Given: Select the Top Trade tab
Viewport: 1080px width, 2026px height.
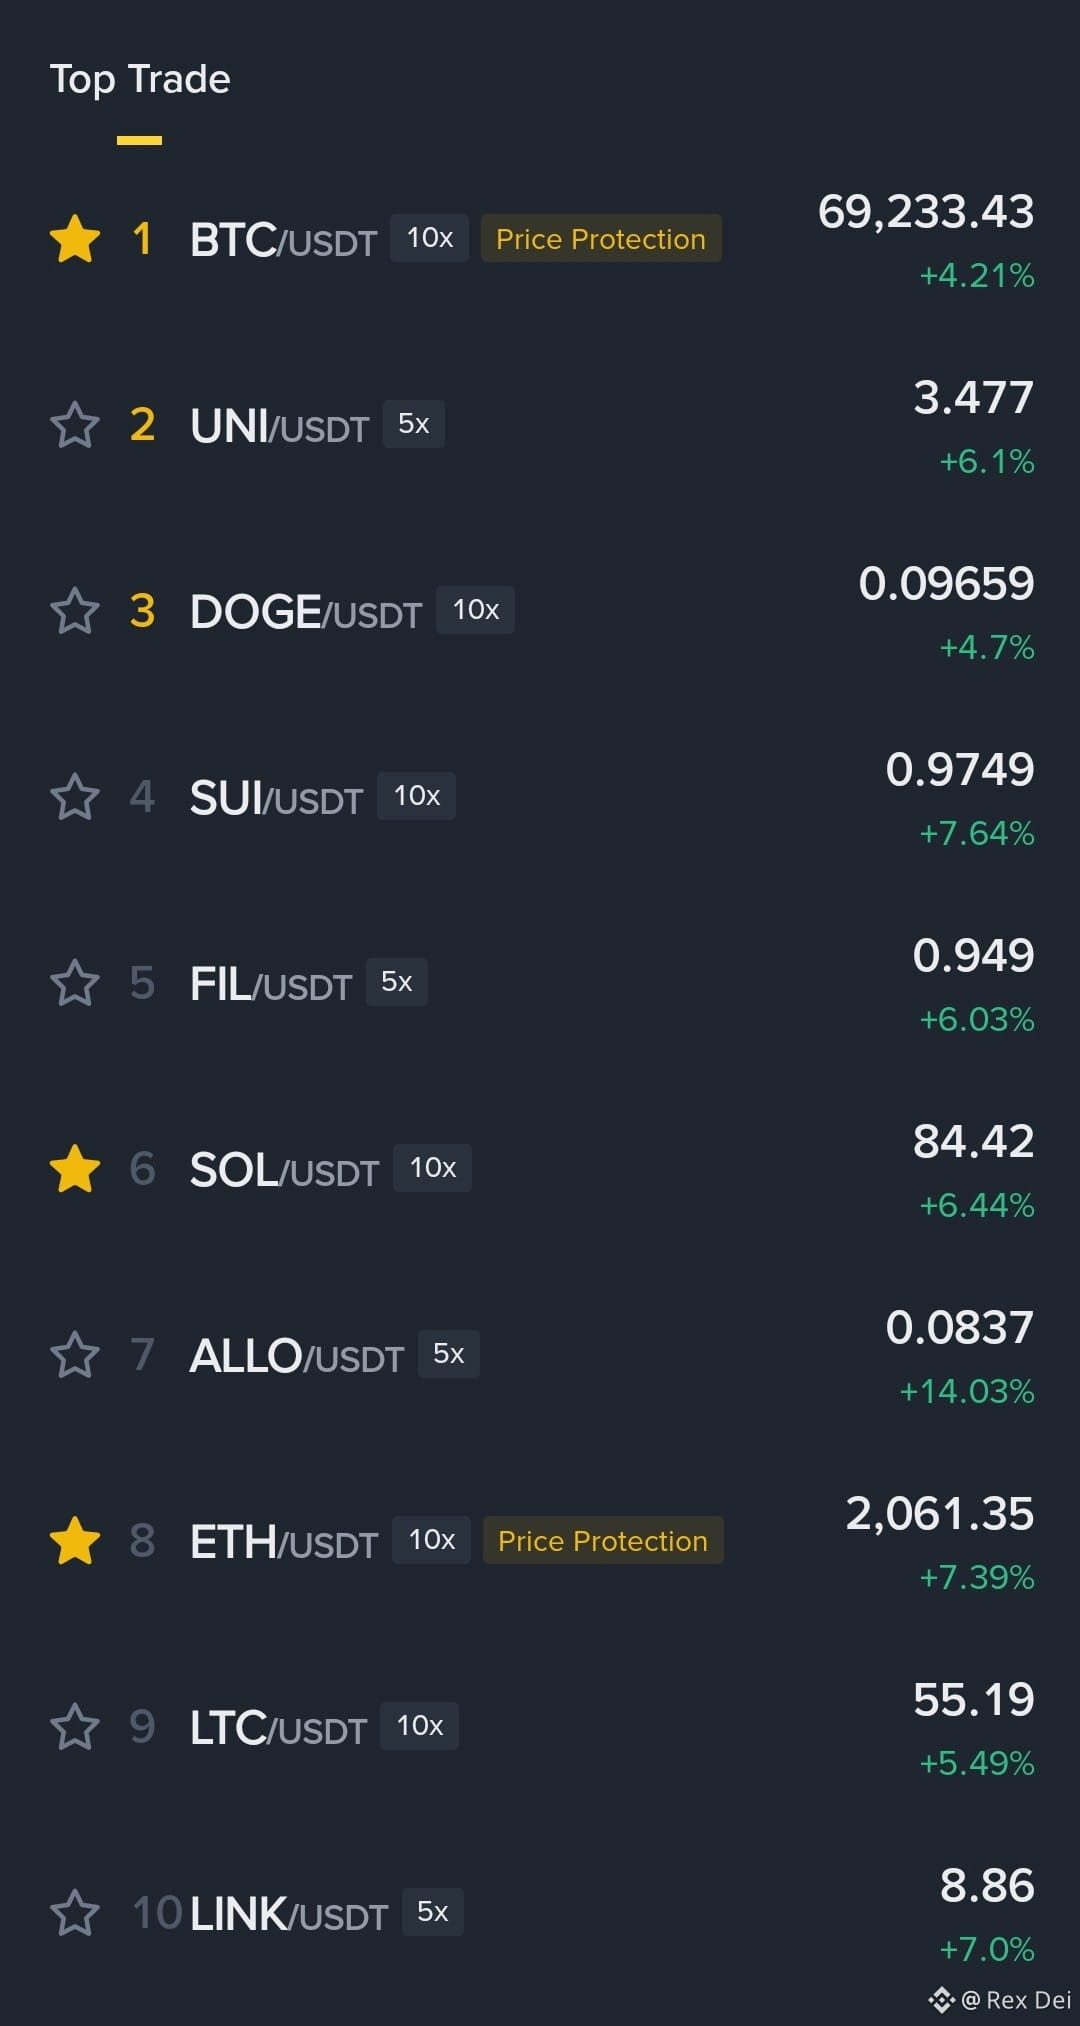Looking at the screenshot, I should 140,79.
